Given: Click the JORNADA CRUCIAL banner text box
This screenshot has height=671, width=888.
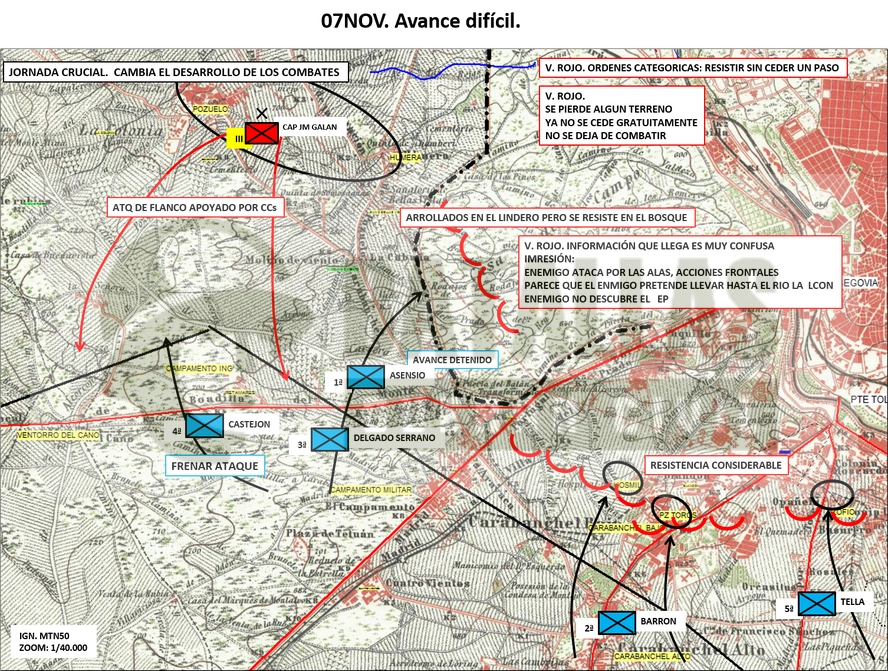Looking at the screenshot, I should (174, 72).
